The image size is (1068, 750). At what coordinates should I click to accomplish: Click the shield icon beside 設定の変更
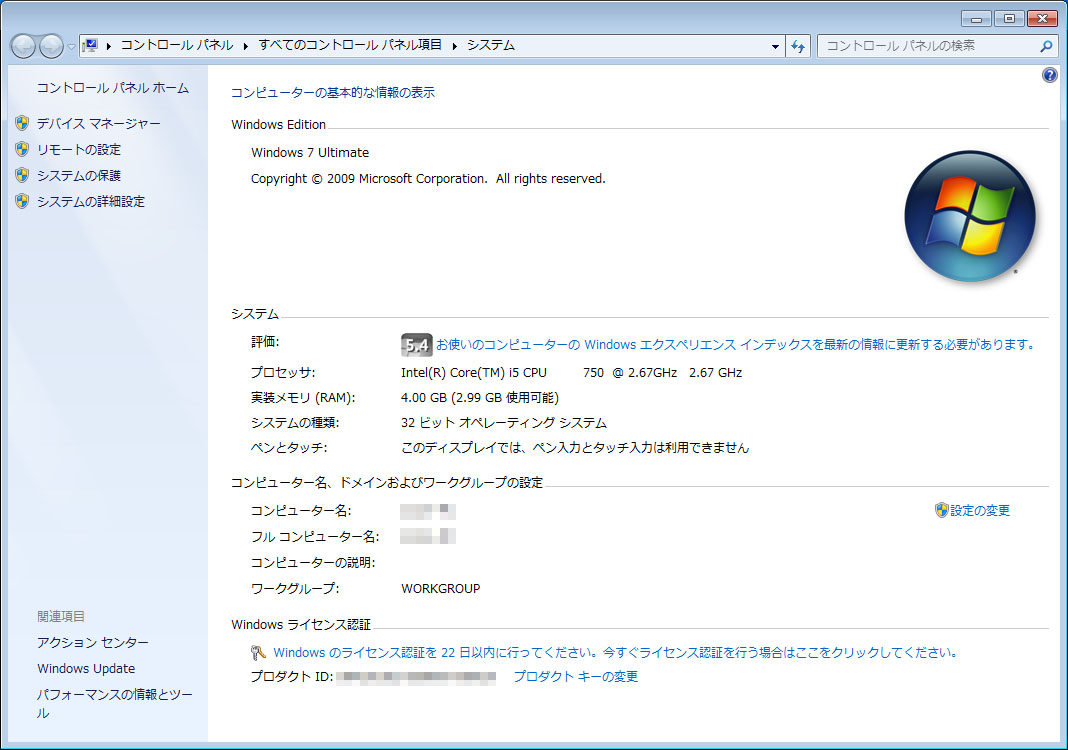tap(941, 510)
